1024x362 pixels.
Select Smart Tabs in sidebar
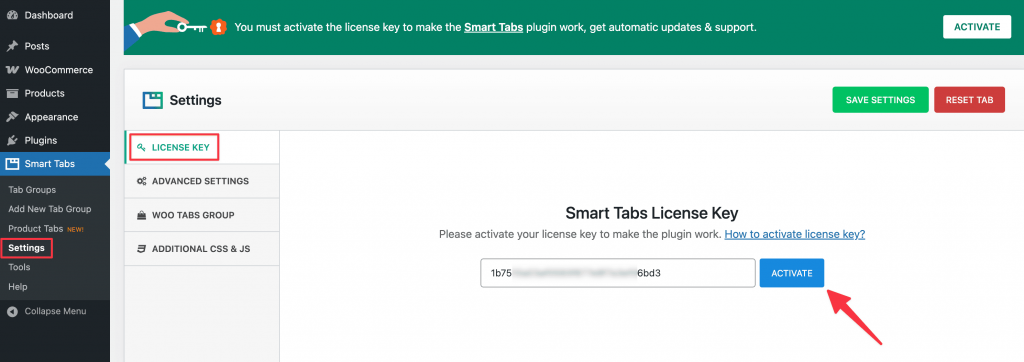[55, 164]
